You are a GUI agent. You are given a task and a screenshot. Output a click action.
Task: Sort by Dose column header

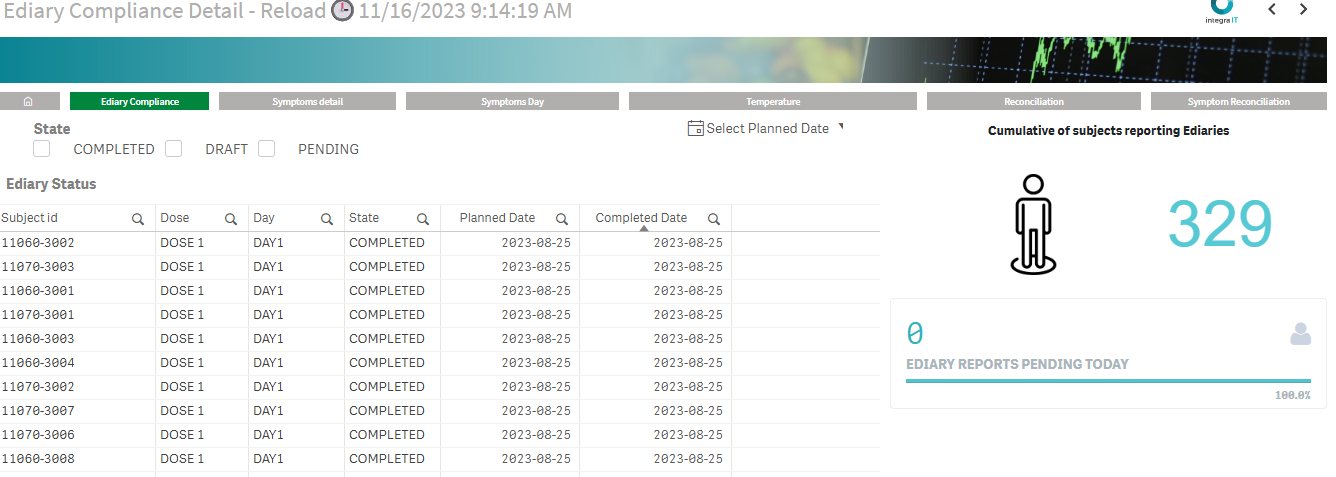point(175,218)
